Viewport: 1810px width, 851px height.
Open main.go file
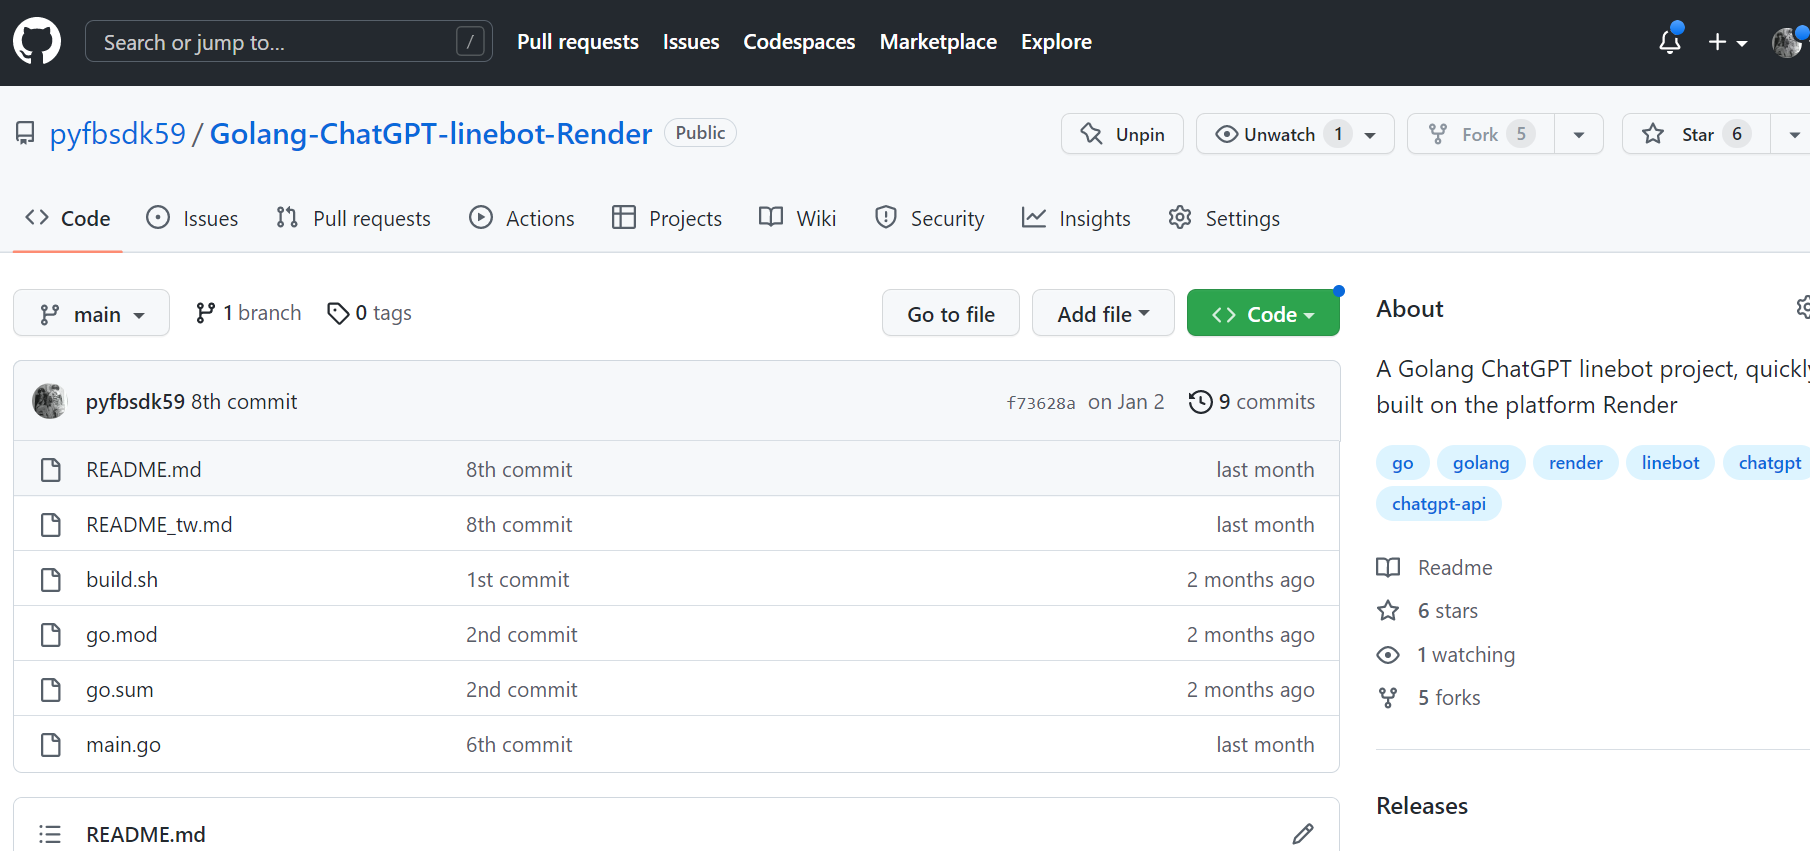[123, 744]
